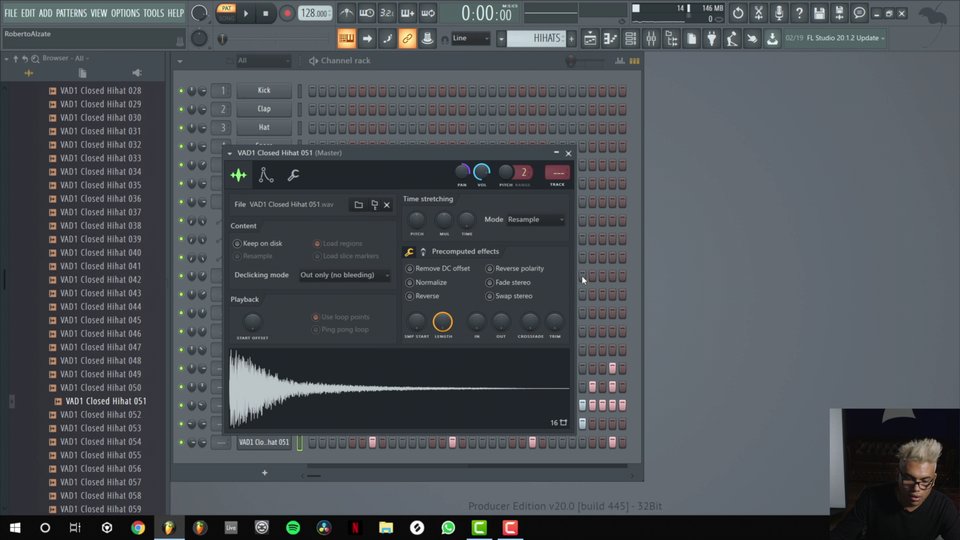Add channel with plus at rack bottom

click(264, 473)
